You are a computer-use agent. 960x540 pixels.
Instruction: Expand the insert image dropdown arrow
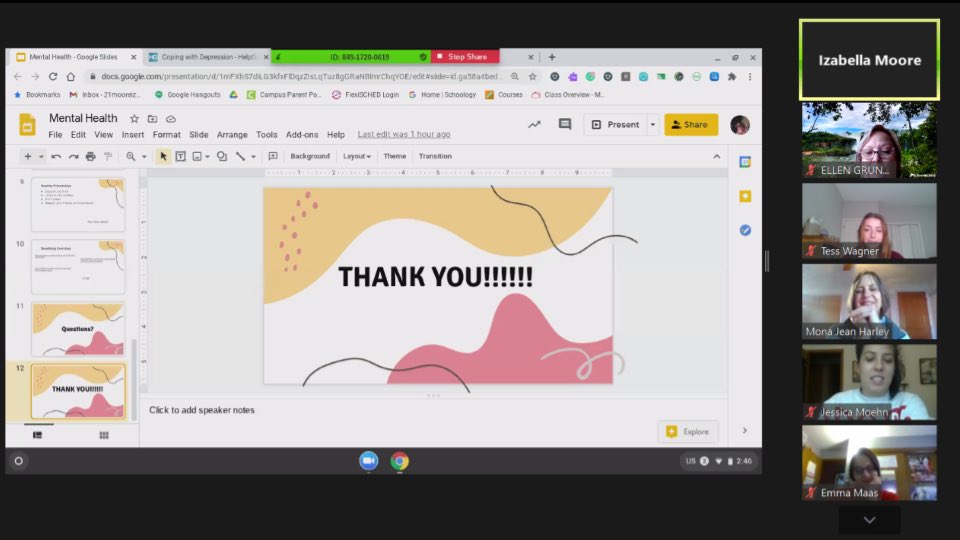pos(208,156)
